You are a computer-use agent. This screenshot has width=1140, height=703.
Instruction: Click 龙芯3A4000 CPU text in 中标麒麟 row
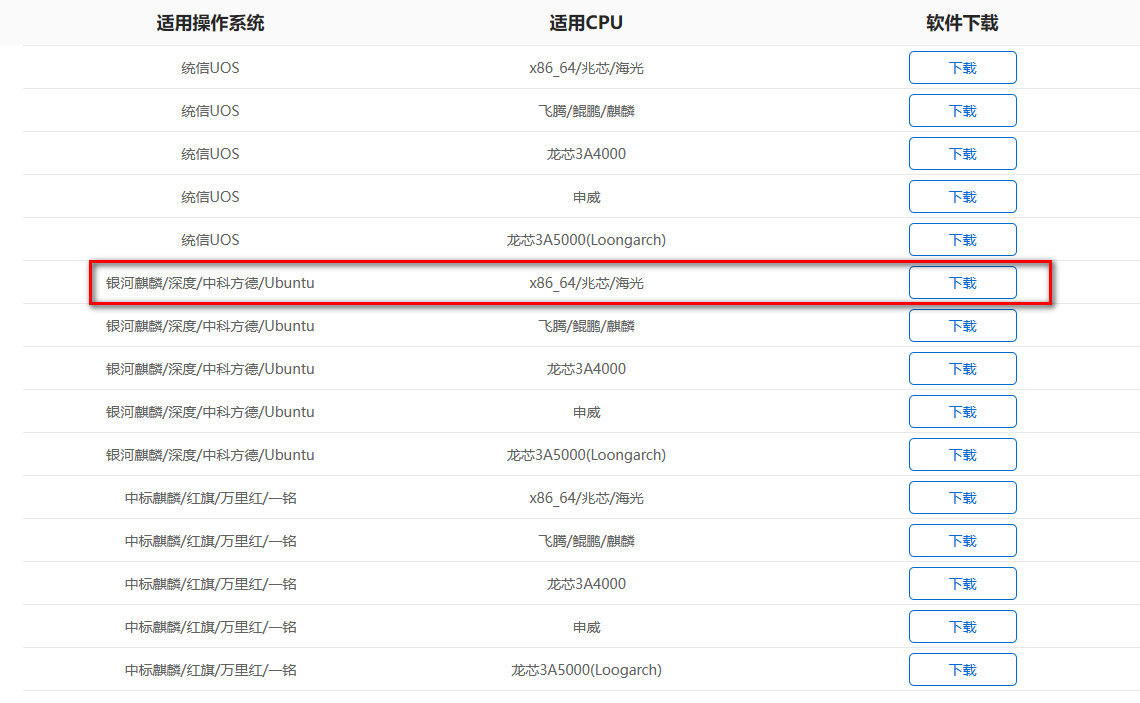(x=586, y=584)
